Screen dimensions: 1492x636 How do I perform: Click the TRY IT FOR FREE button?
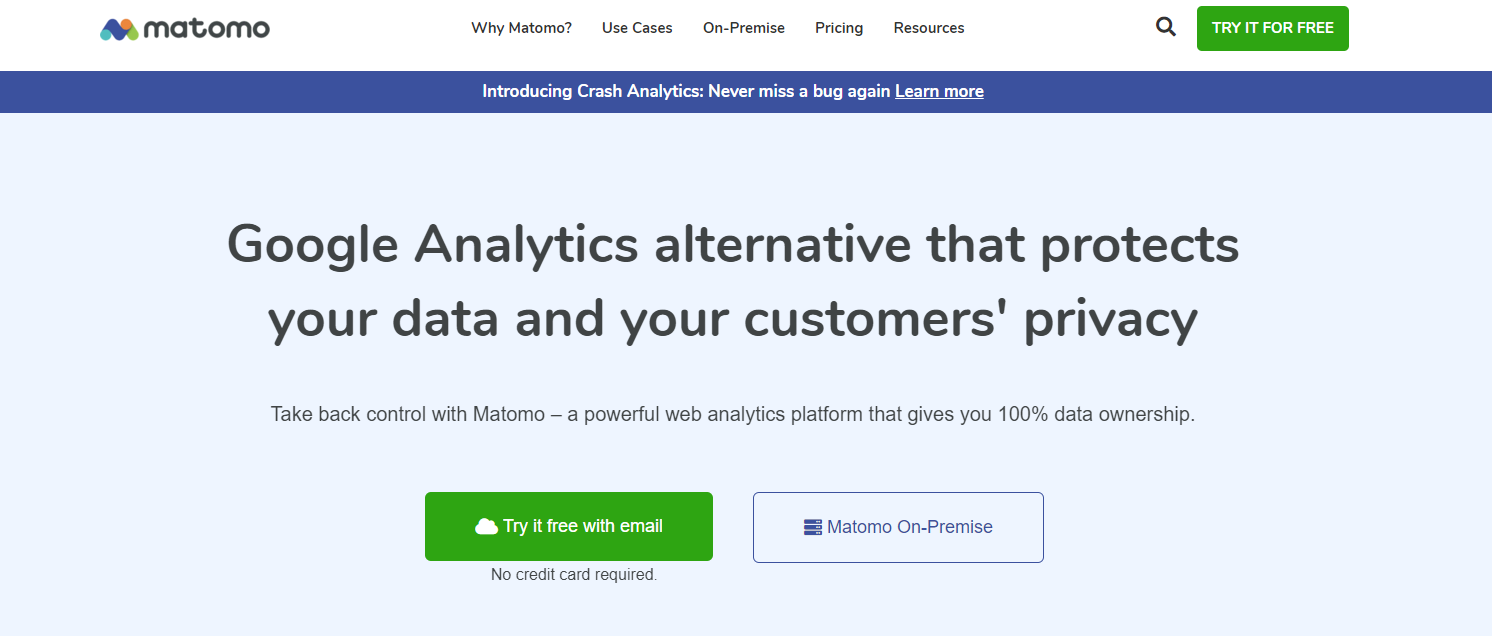(1272, 28)
